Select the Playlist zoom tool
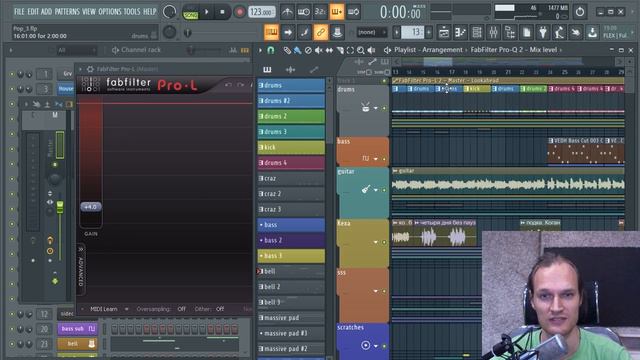 pos(361,50)
